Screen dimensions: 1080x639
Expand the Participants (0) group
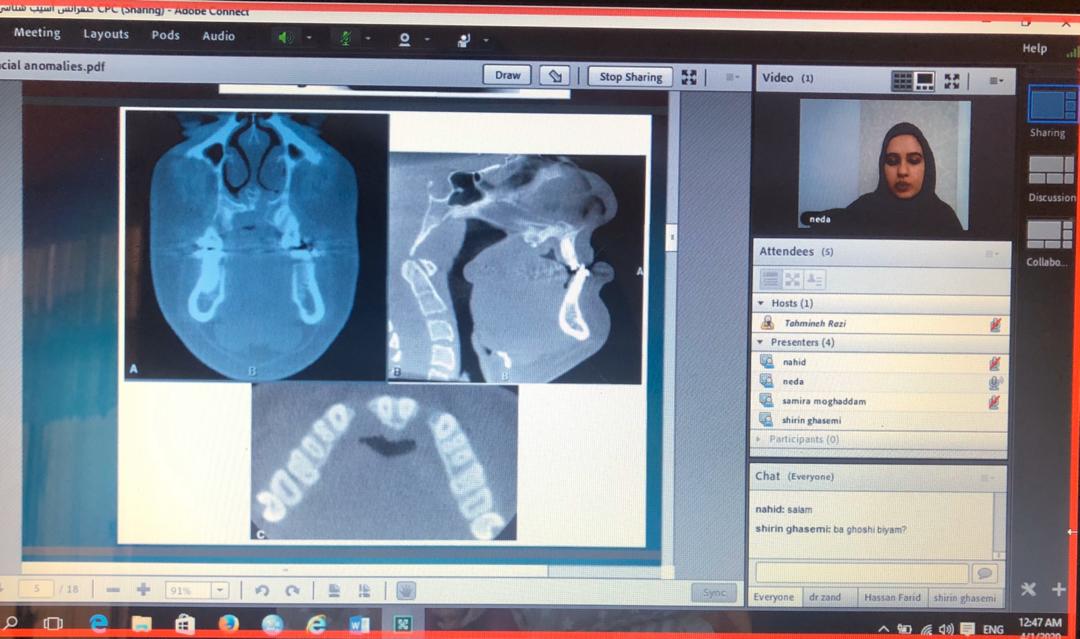pyautogui.click(x=759, y=439)
